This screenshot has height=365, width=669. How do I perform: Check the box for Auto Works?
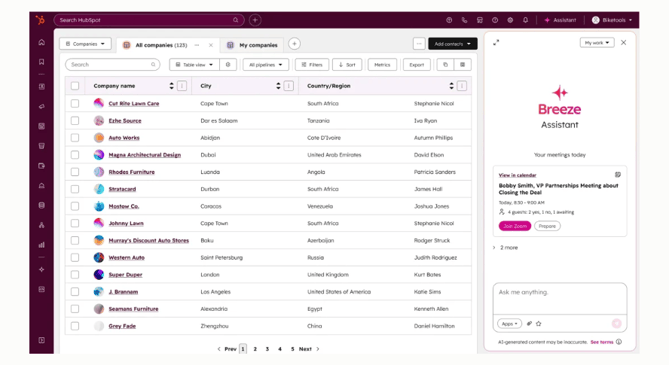(75, 138)
